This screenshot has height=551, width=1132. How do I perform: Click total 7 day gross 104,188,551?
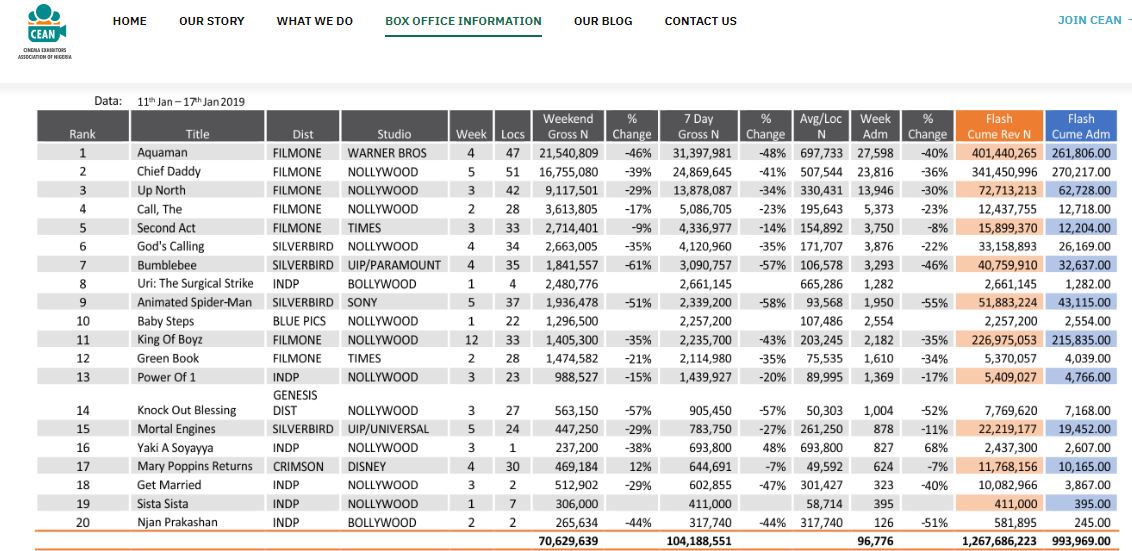pyautogui.click(x=697, y=541)
